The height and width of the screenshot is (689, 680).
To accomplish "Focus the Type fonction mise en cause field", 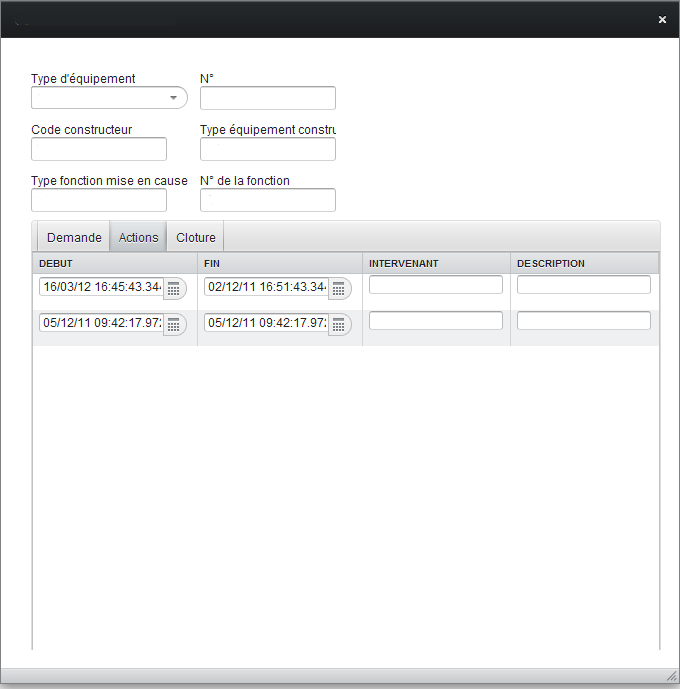I will [99, 201].
